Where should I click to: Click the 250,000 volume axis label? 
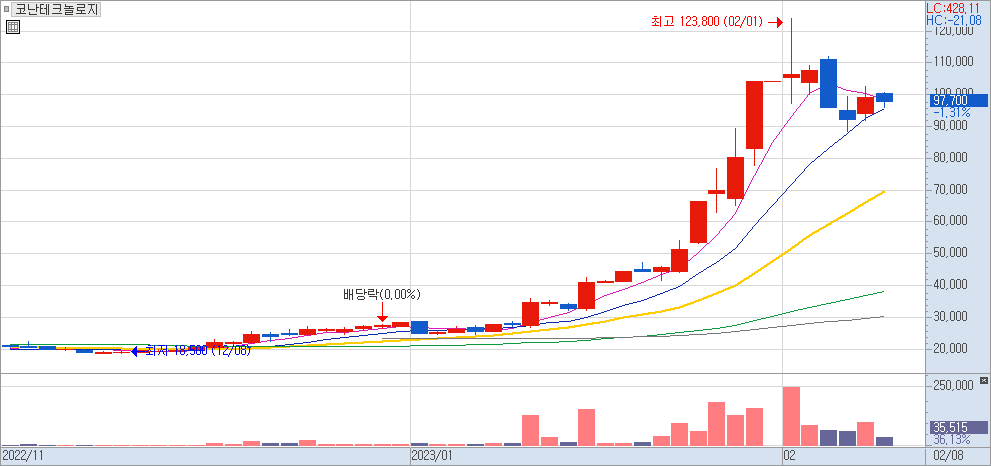(952, 385)
